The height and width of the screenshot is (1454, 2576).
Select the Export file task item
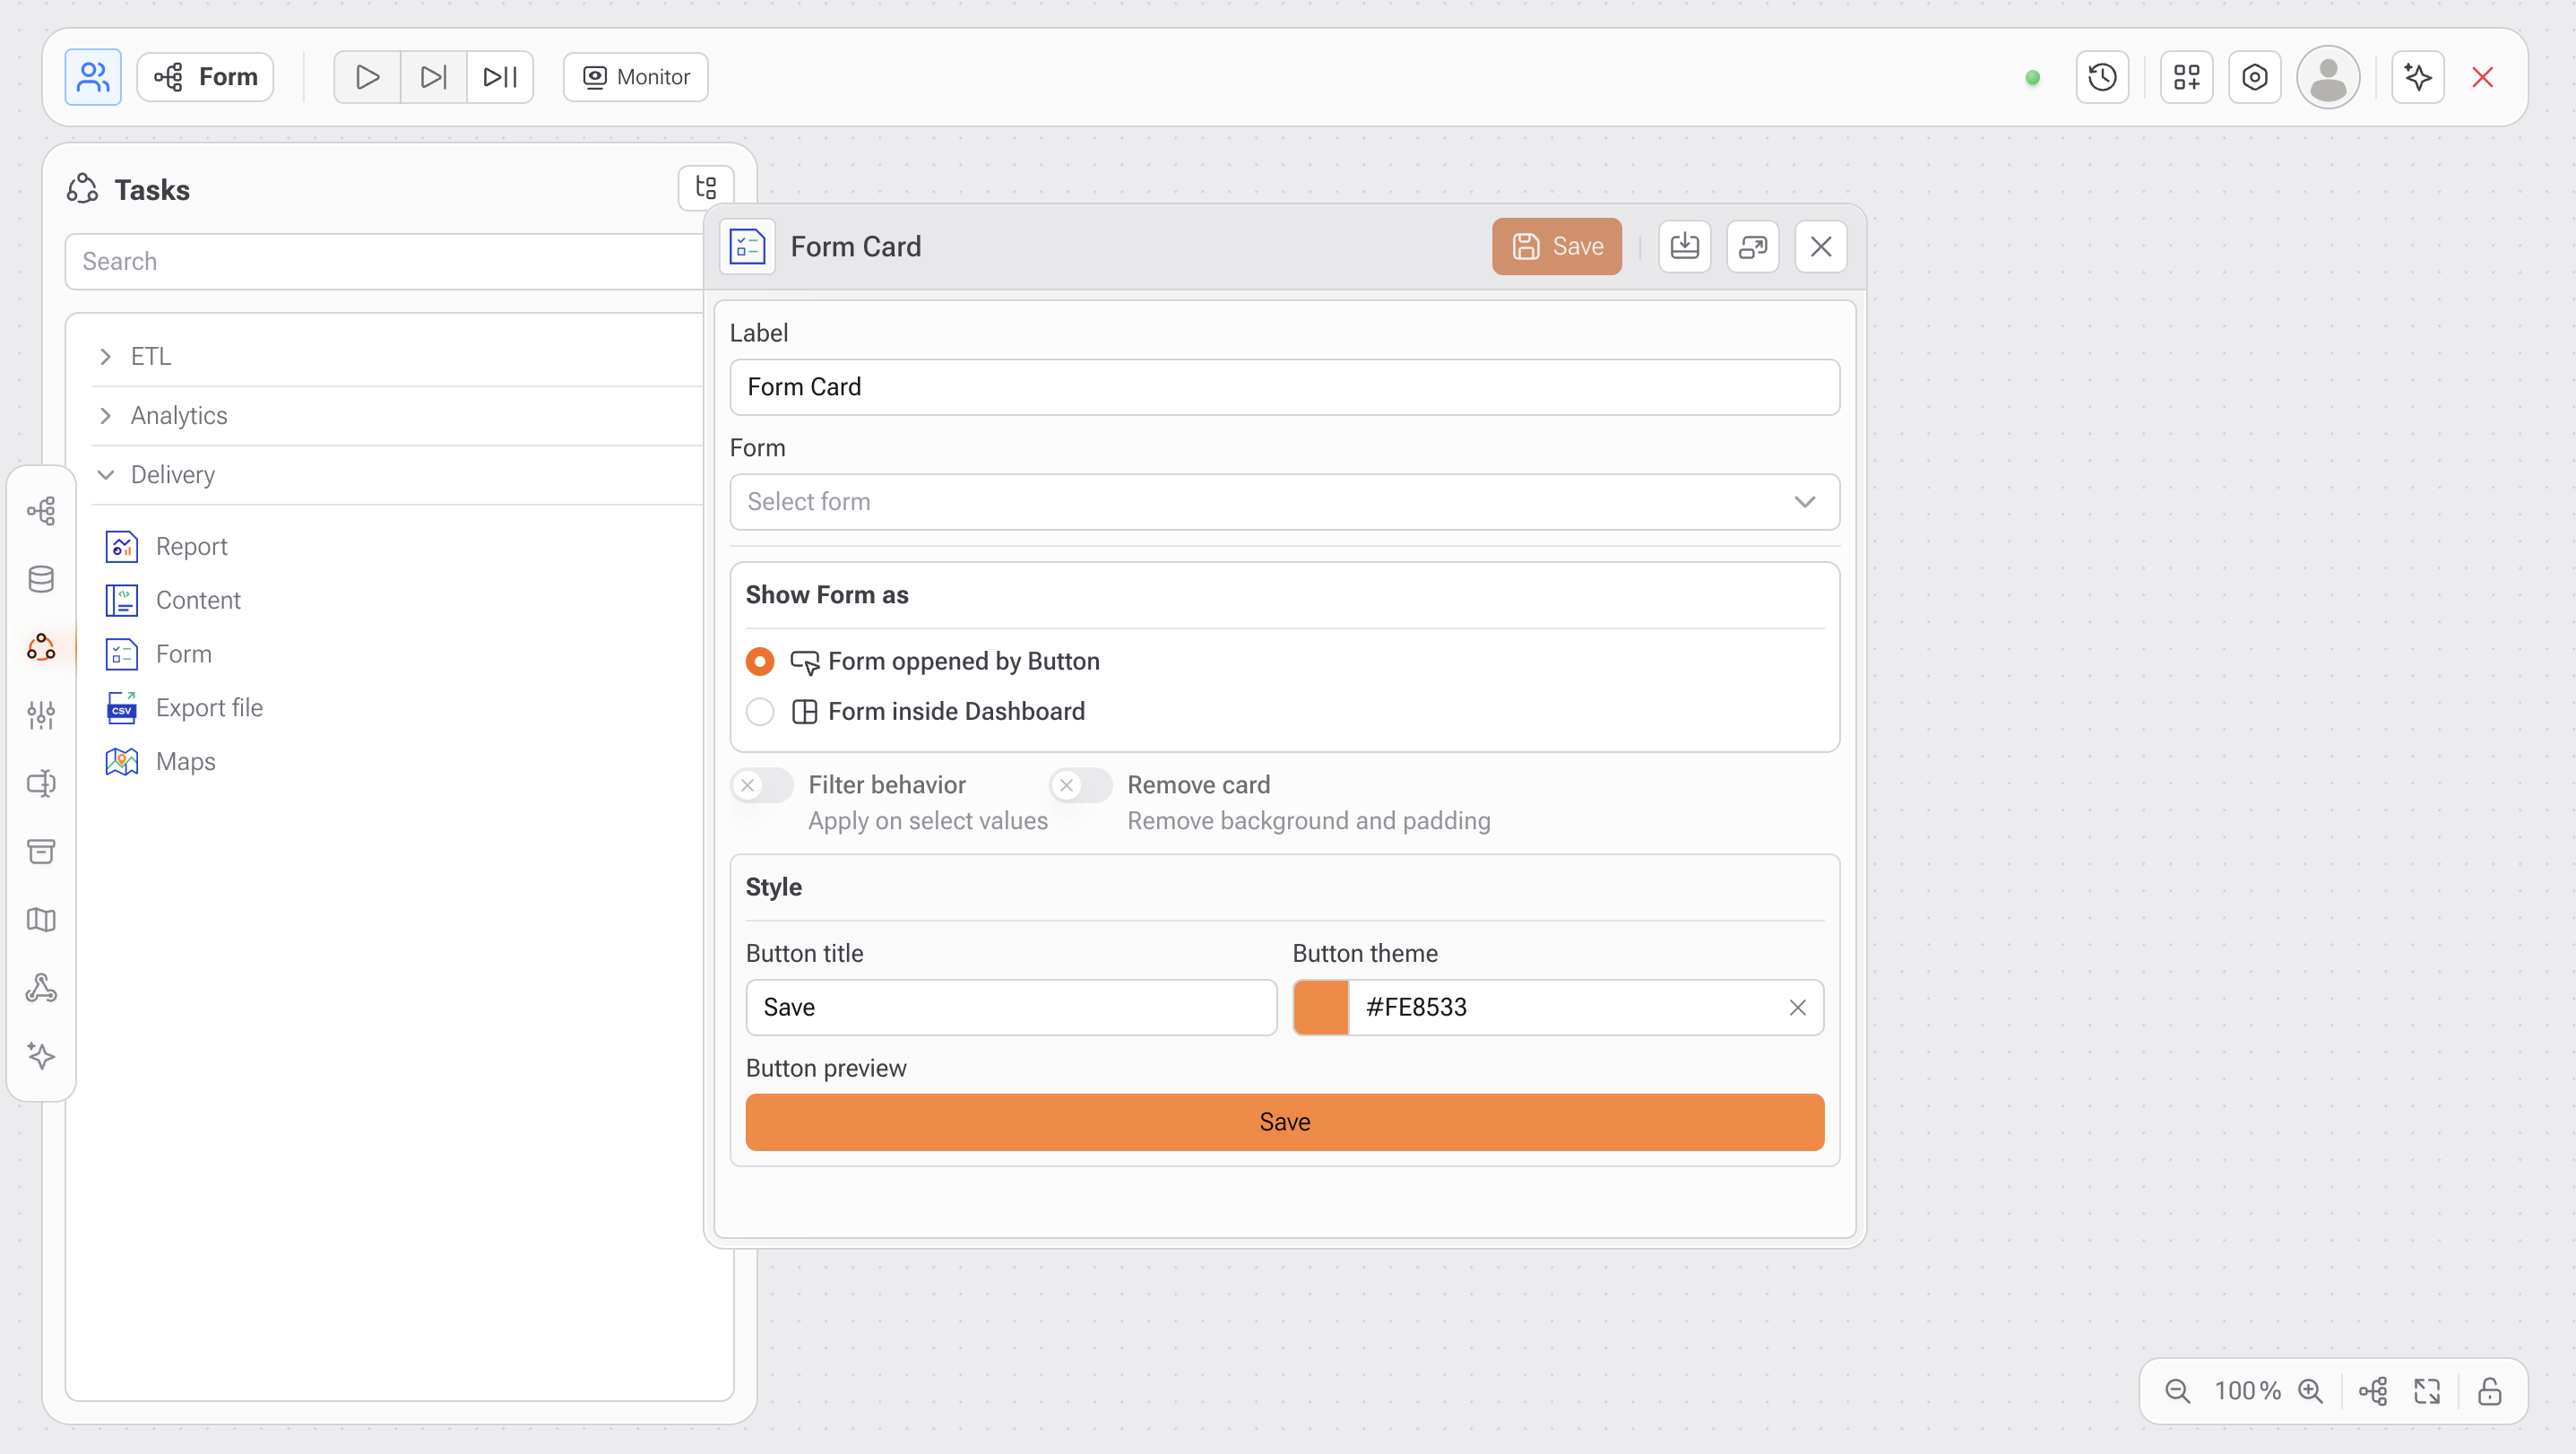(x=209, y=707)
